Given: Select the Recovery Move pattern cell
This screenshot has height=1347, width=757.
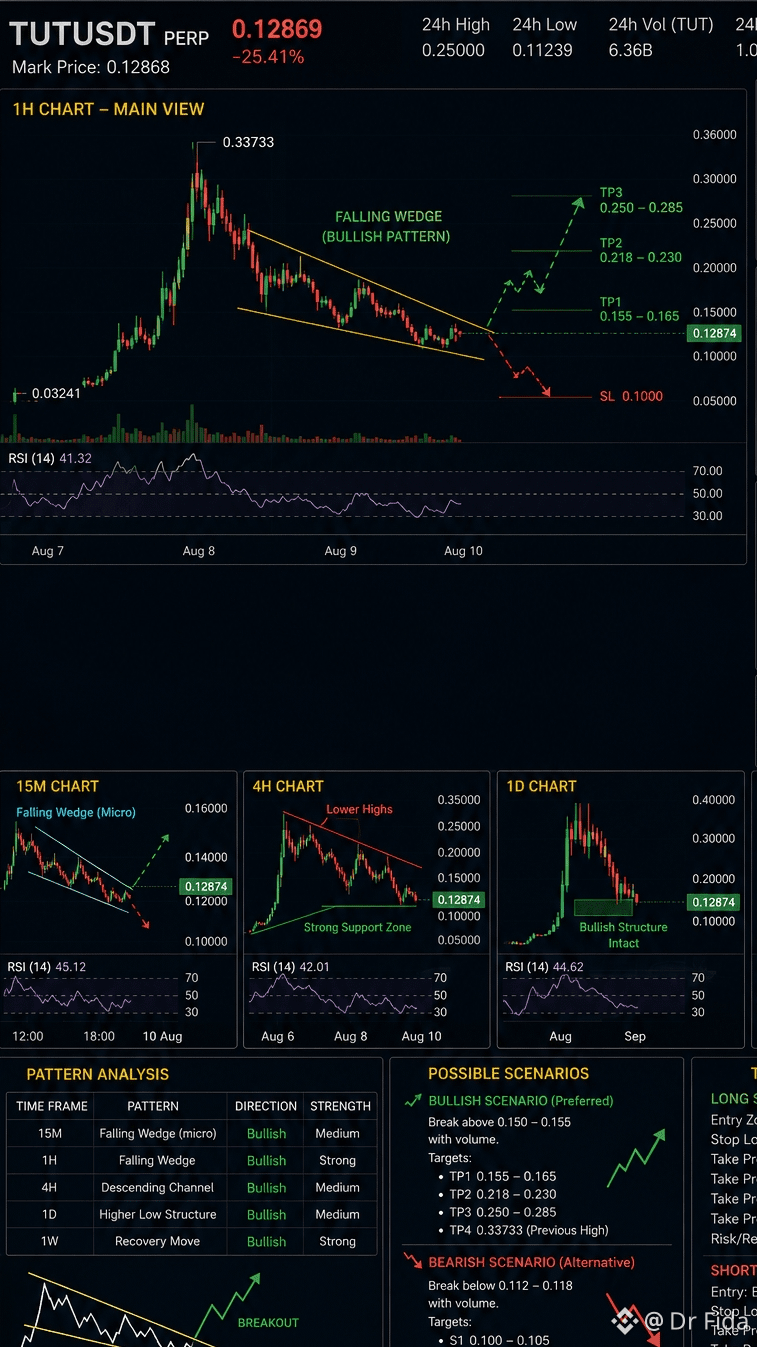Looking at the screenshot, I should tap(158, 1241).
